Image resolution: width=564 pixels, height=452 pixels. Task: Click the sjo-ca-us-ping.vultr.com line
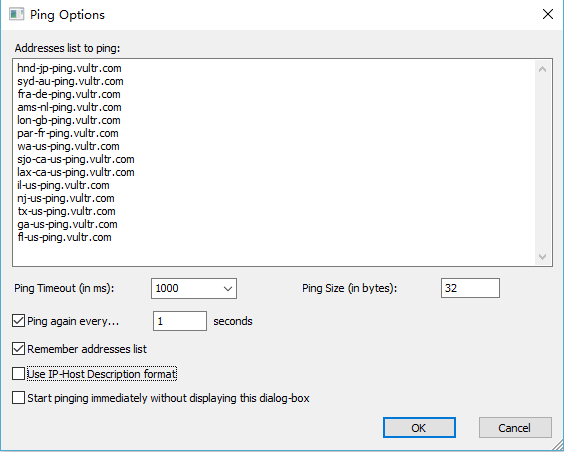coord(76,159)
